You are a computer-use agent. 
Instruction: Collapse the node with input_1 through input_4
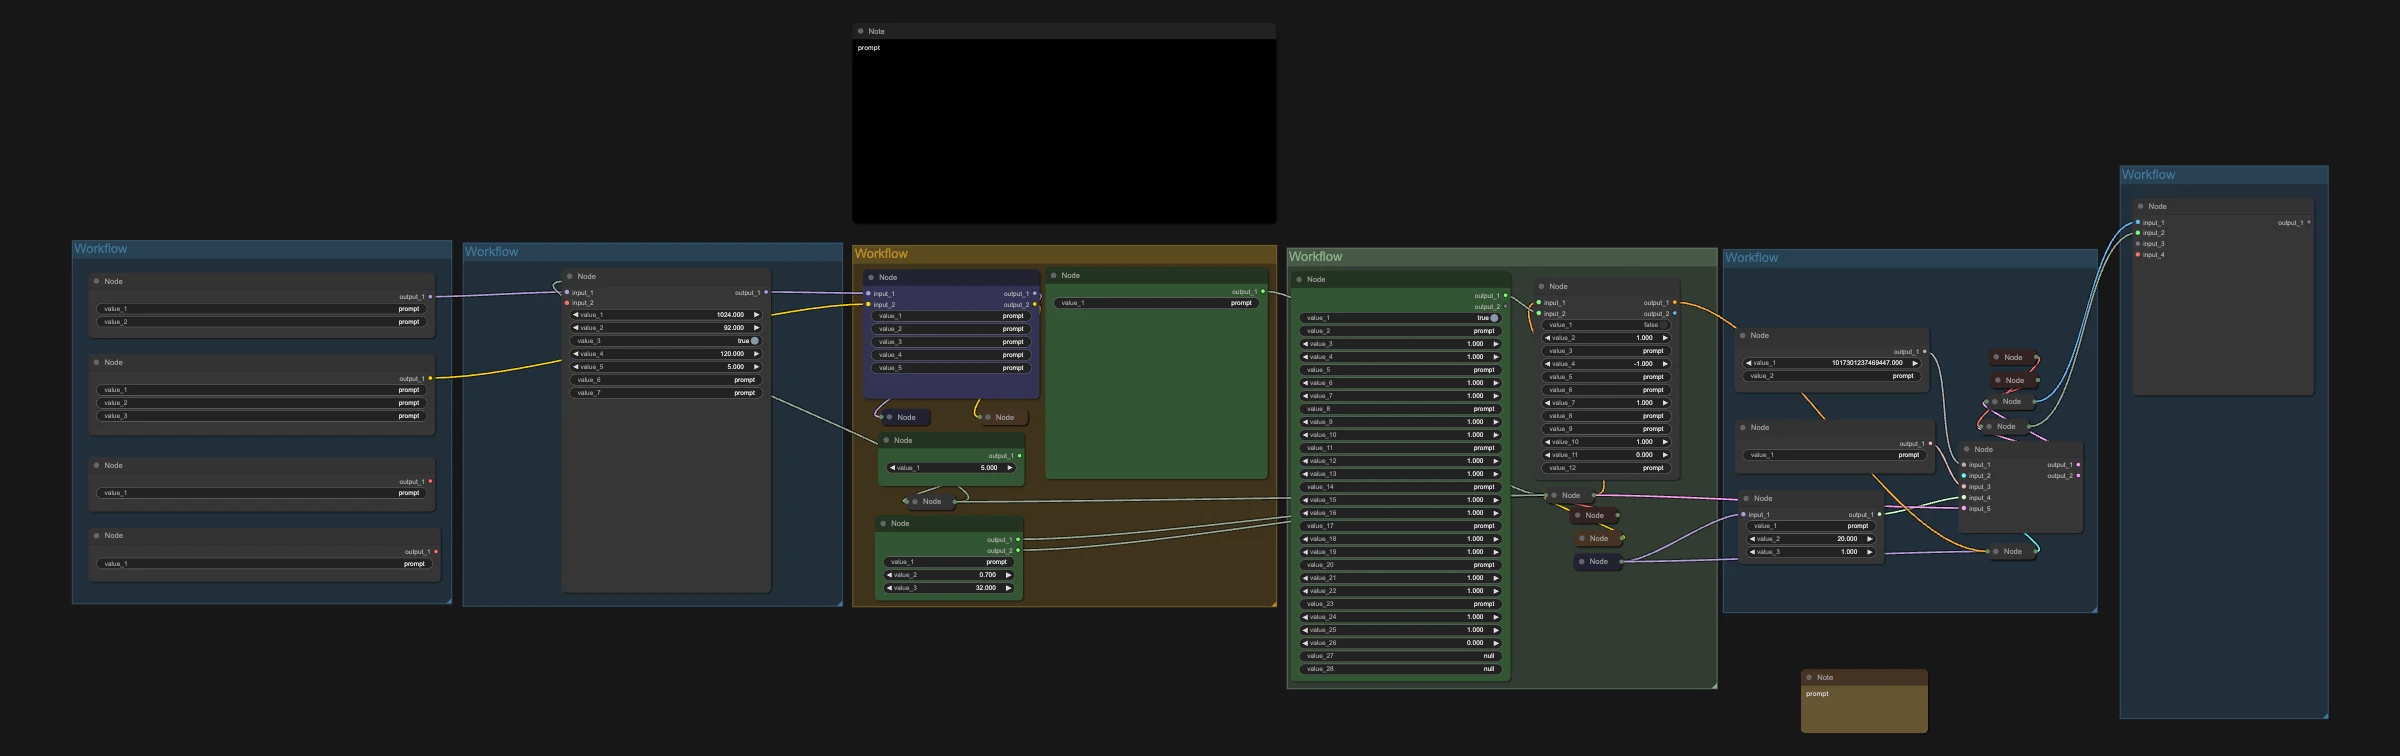(x=2141, y=206)
